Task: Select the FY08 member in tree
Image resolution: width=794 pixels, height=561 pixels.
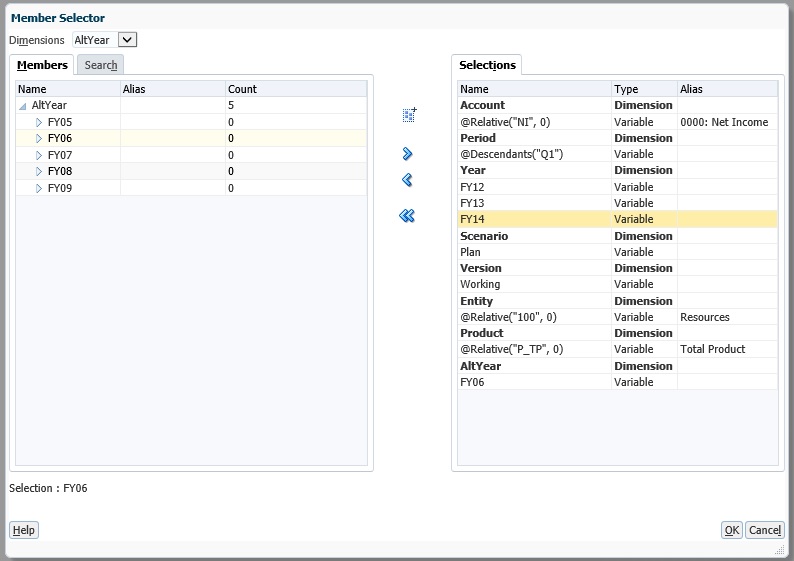Action: click(x=60, y=171)
